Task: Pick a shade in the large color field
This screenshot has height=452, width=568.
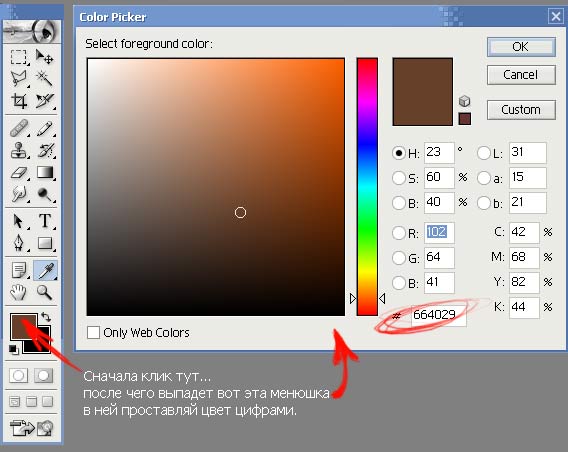Action: coord(216,187)
